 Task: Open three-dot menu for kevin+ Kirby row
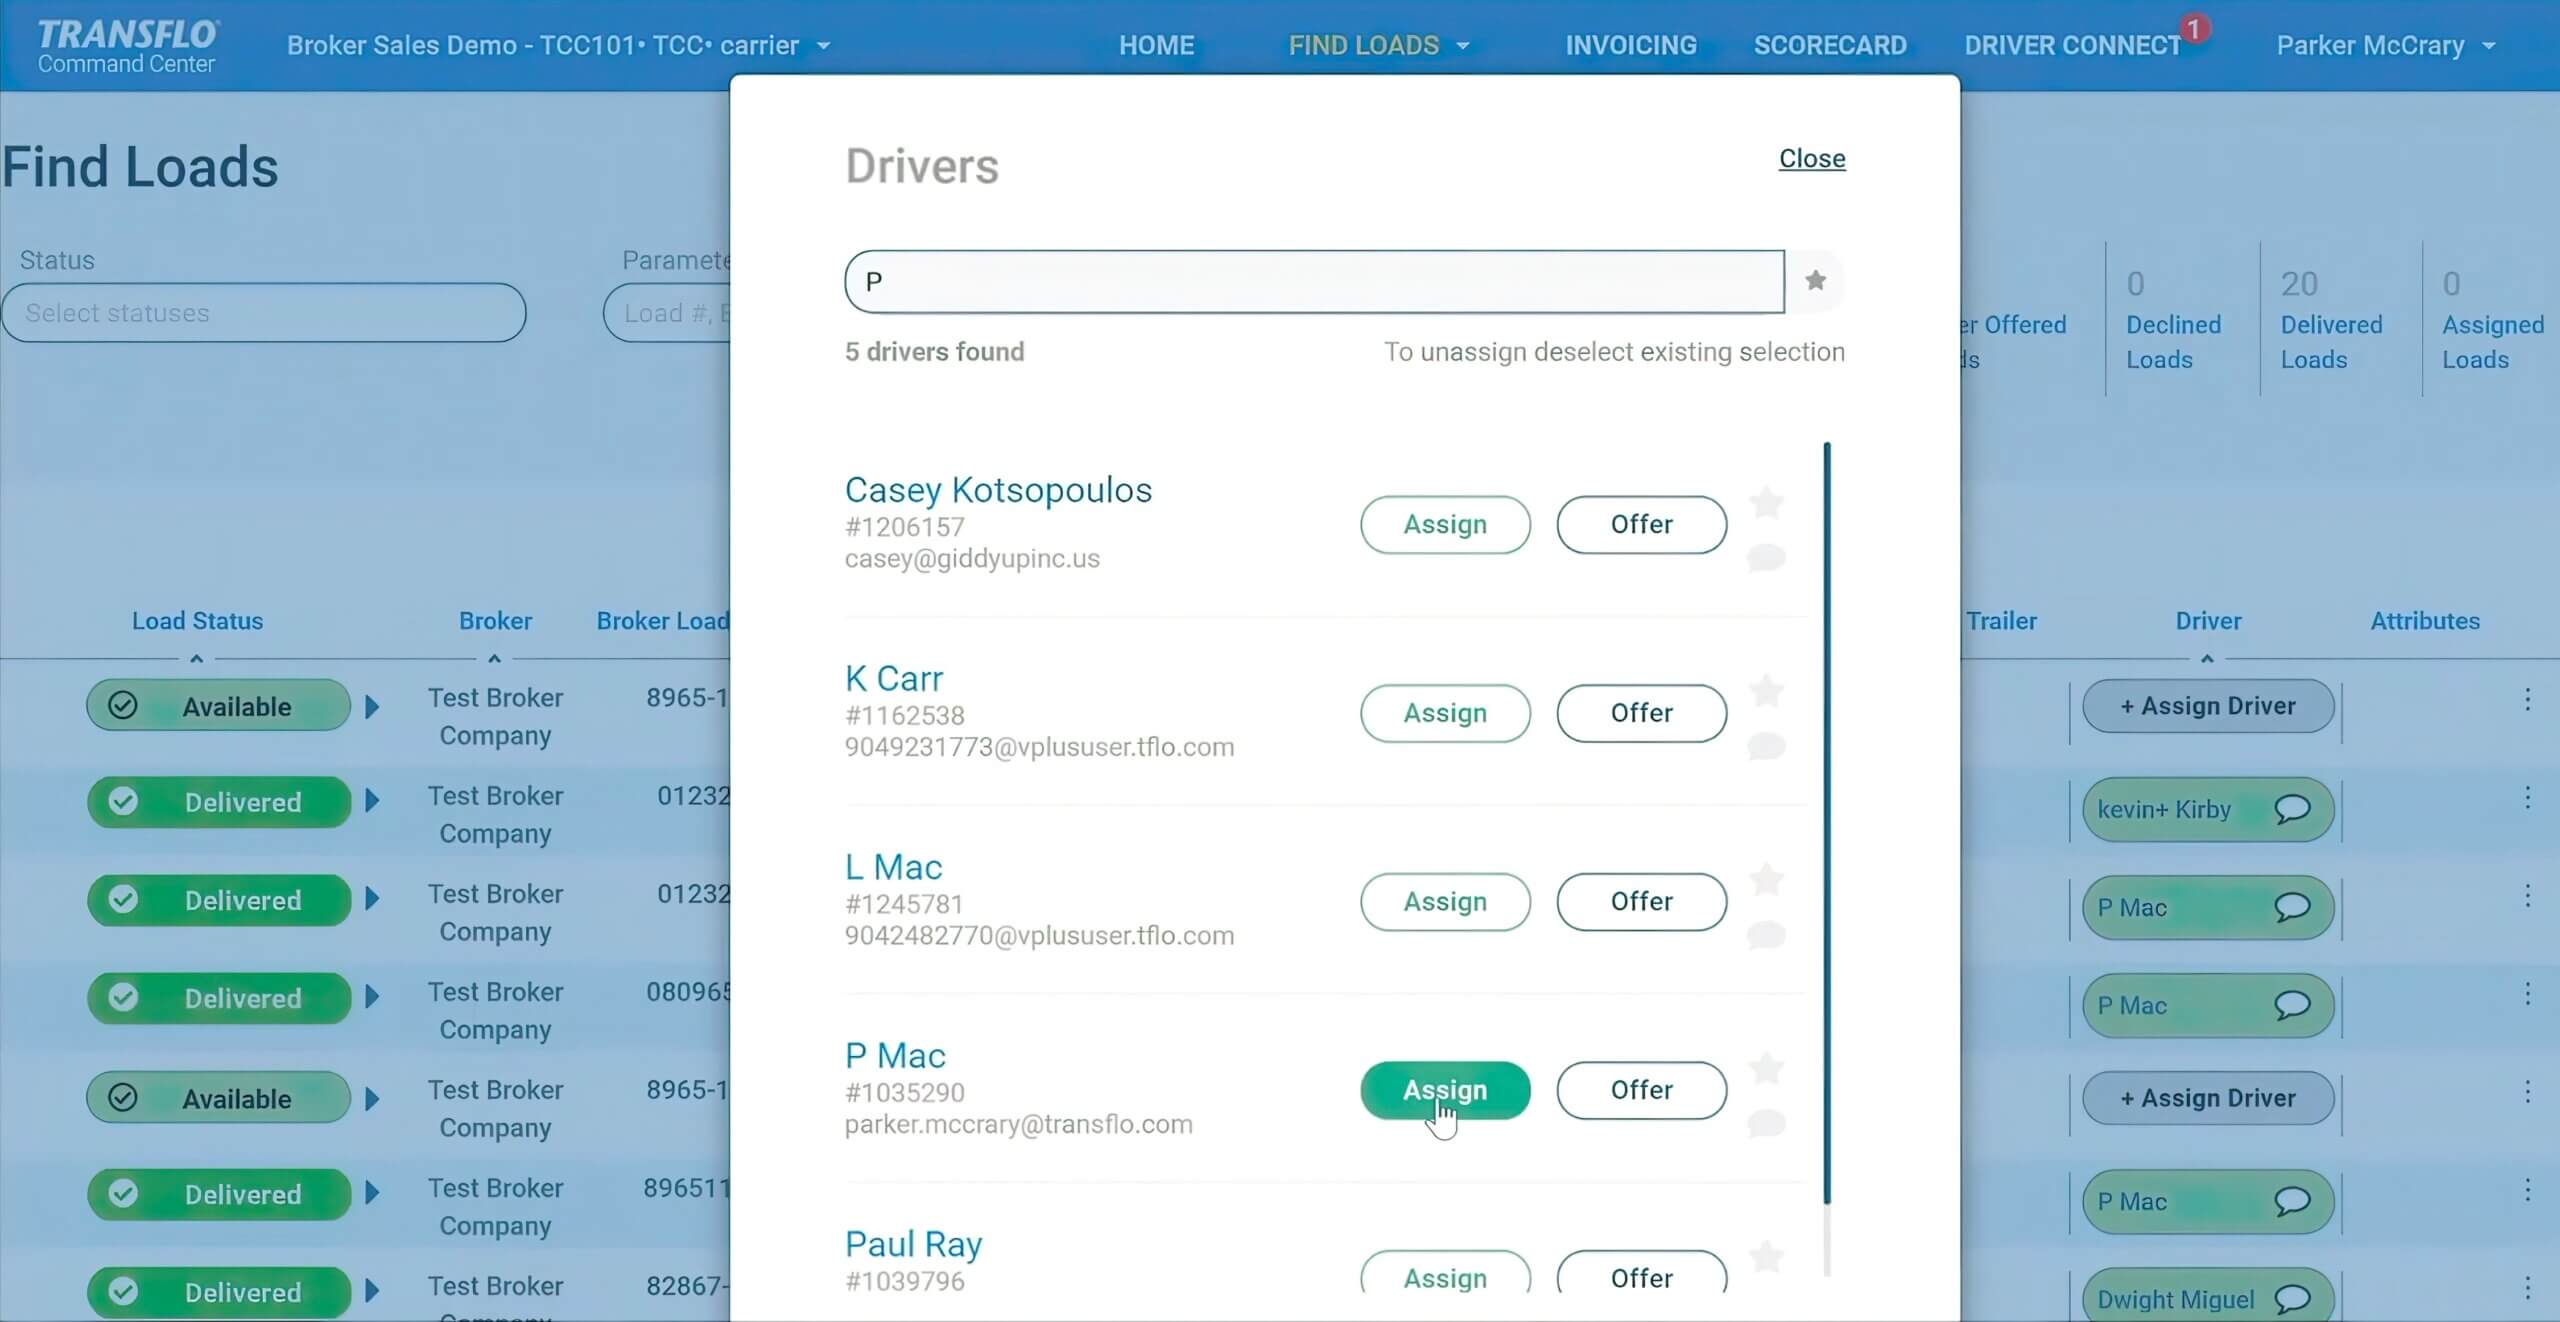pyautogui.click(x=2527, y=798)
